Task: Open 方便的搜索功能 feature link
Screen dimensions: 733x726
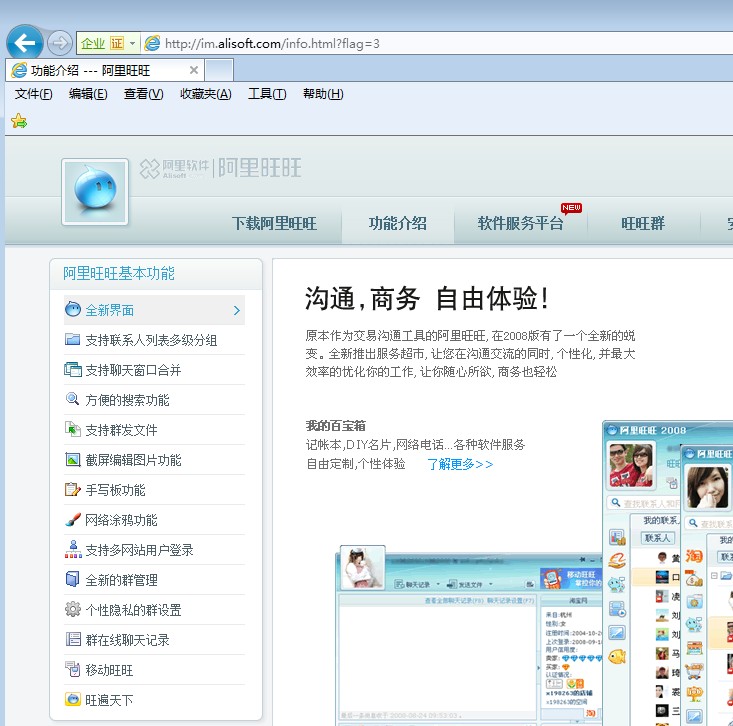Action: click(127, 400)
